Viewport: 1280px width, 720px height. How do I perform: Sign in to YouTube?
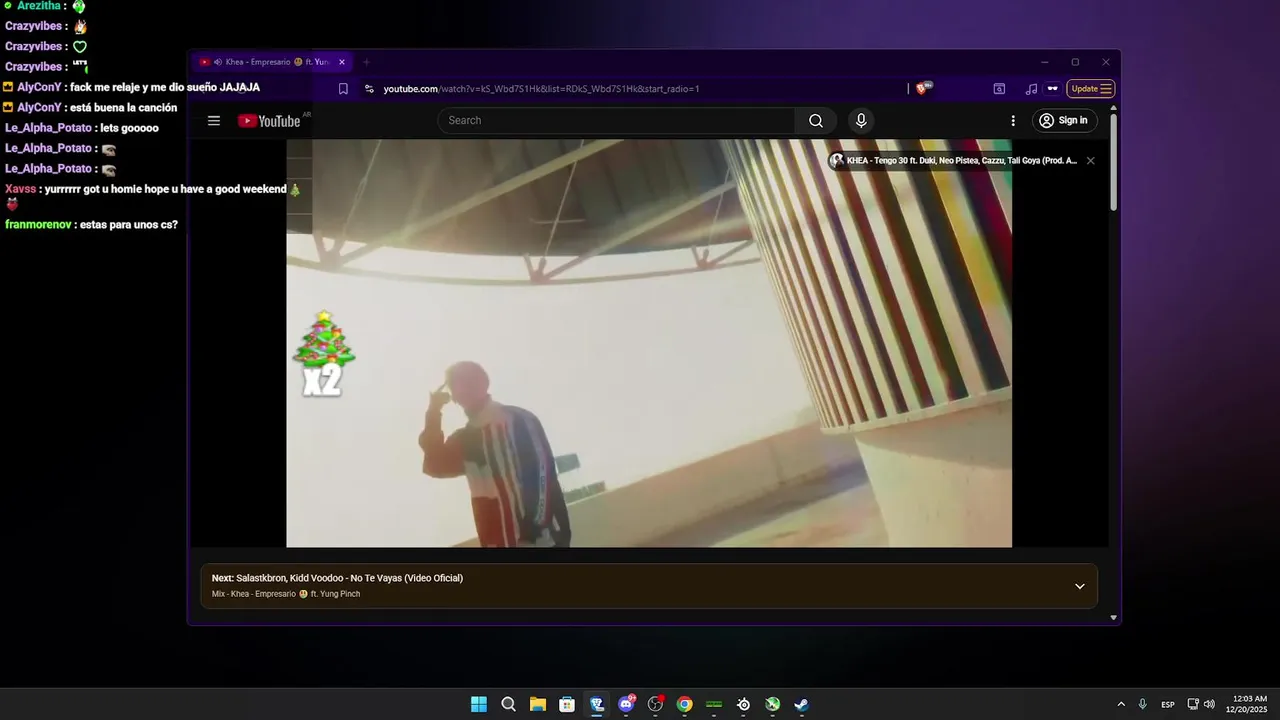pyautogui.click(x=1065, y=121)
